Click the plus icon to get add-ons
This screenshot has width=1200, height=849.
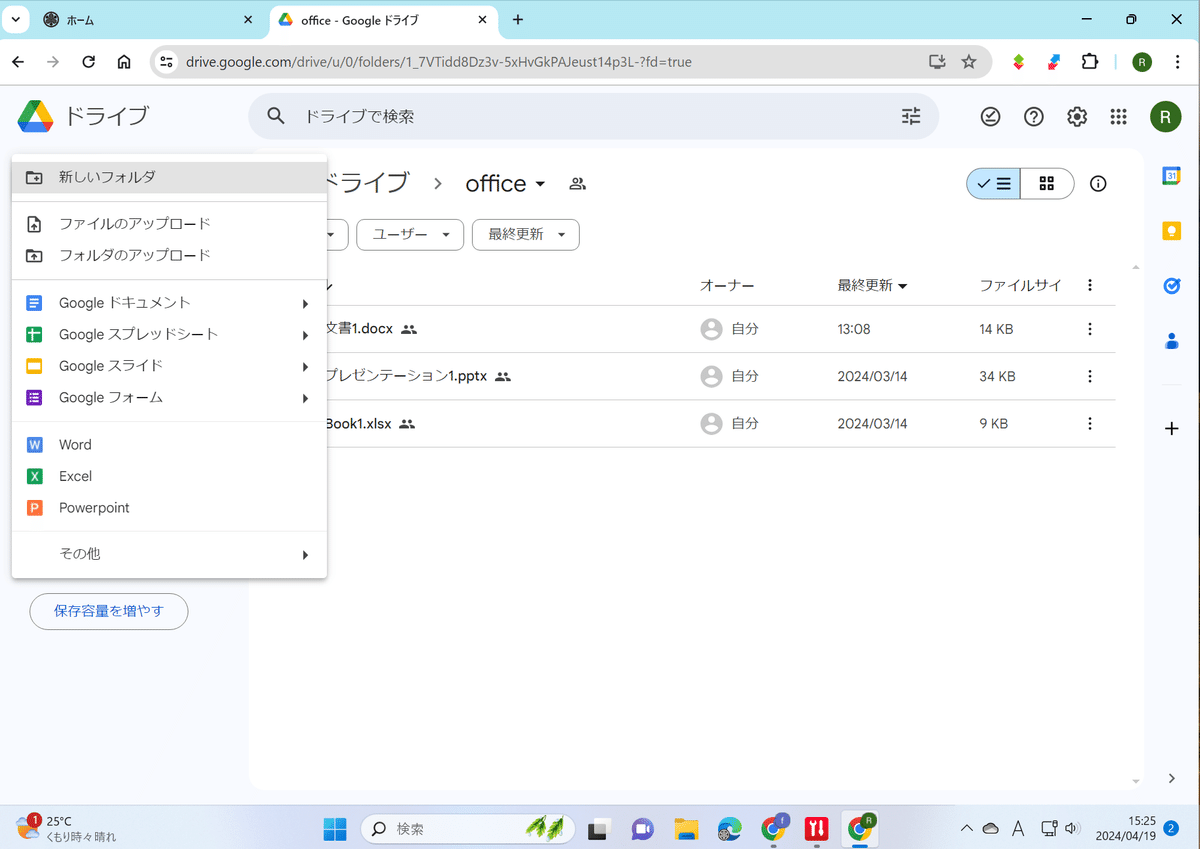coord(1172,429)
